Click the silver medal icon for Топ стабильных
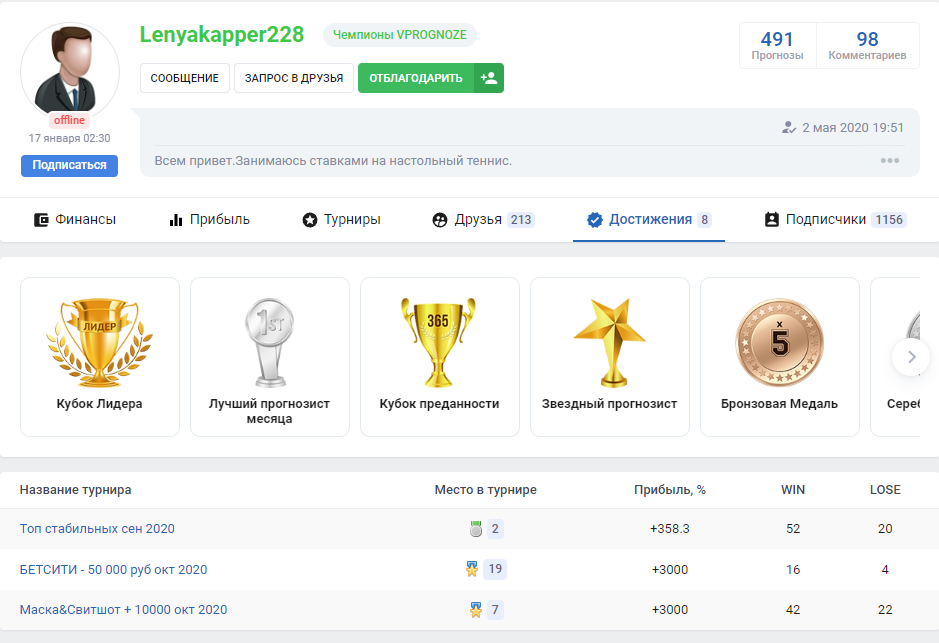Viewport: 939px width, 643px height. [475, 528]
